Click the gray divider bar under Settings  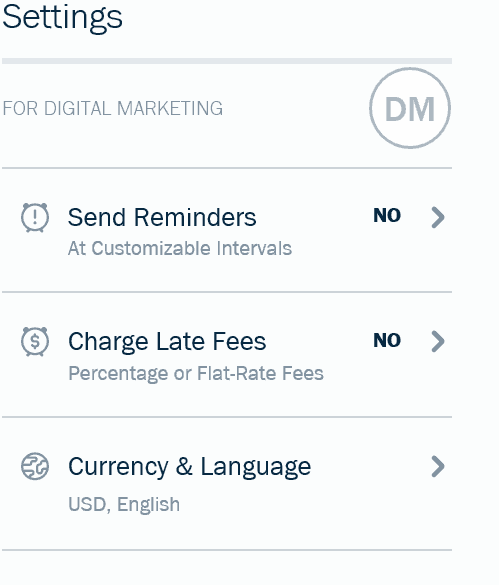coord(227,61)
